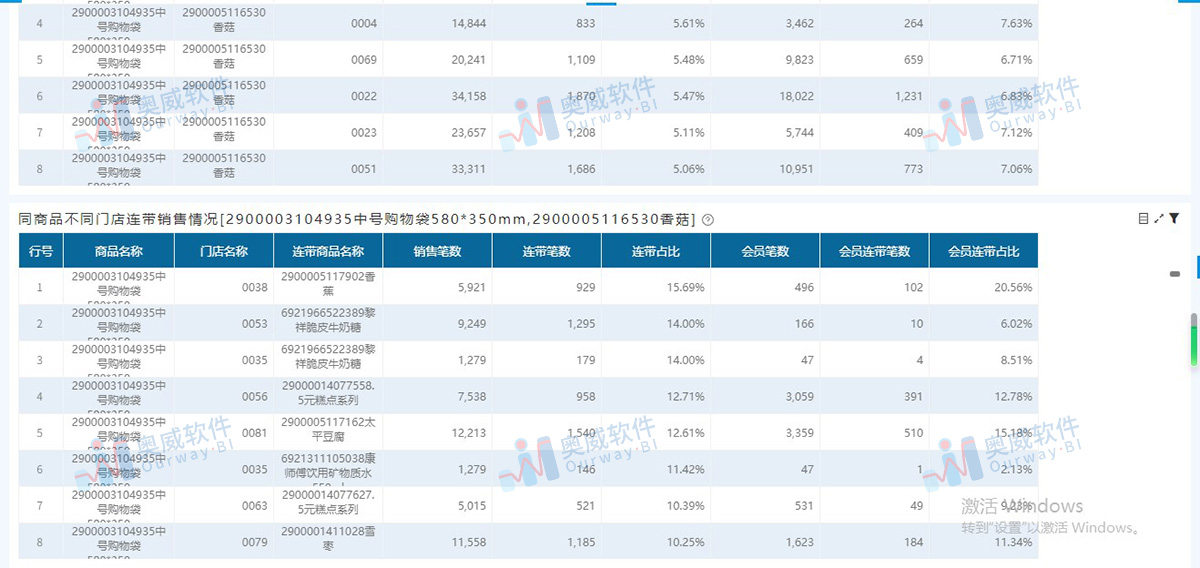Viewport: 1200px width, 568px height.
Task: Click 18,022 in the upper table
Action: 797,96
